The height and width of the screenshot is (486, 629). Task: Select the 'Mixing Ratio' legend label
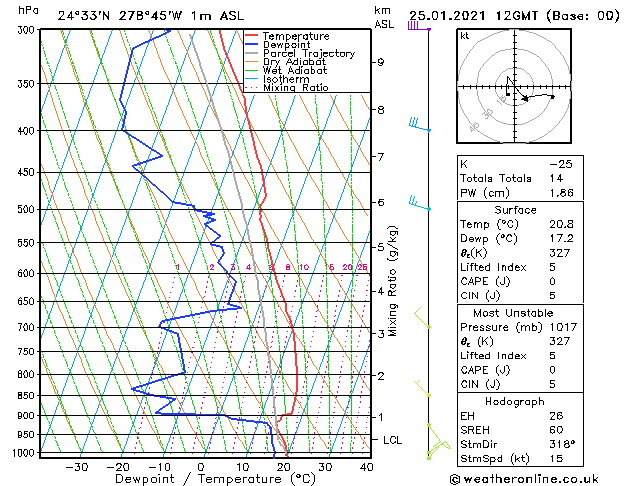click(x=296, y=87)
